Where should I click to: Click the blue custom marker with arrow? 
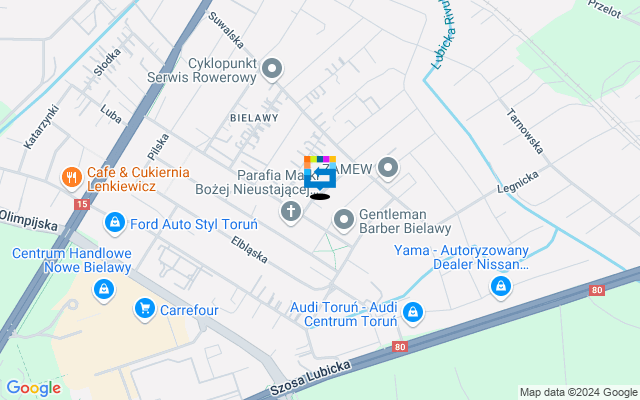click(320, 173)
